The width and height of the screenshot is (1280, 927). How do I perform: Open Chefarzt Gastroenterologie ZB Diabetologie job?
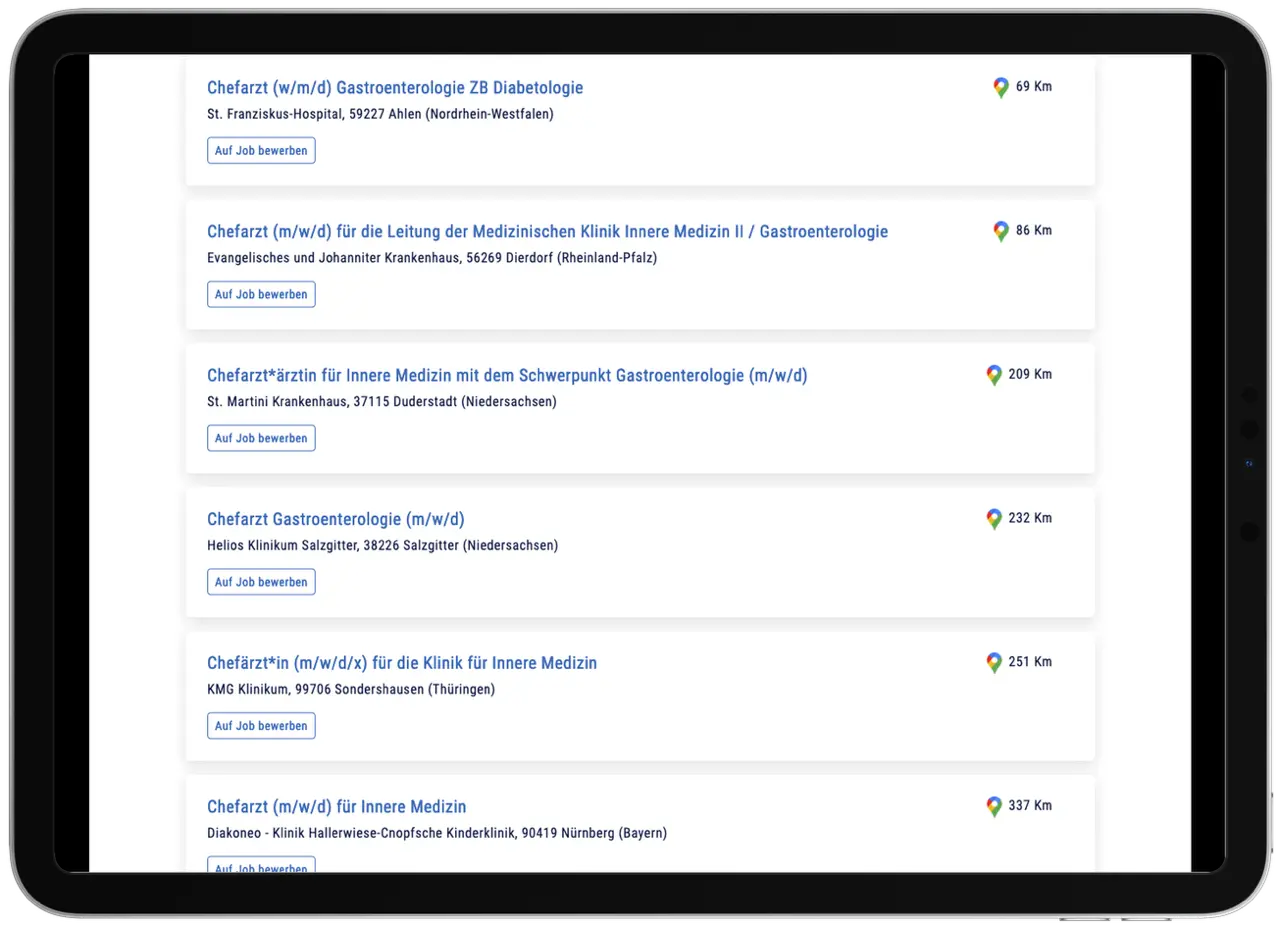(x=395, y=88)
